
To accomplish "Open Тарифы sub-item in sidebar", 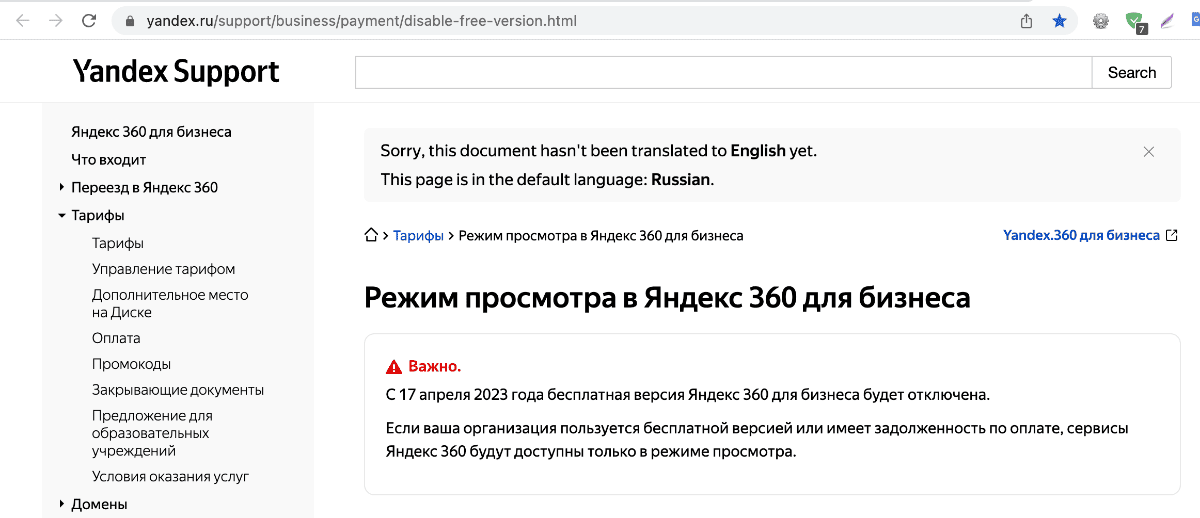I will (x=118, y=243).
